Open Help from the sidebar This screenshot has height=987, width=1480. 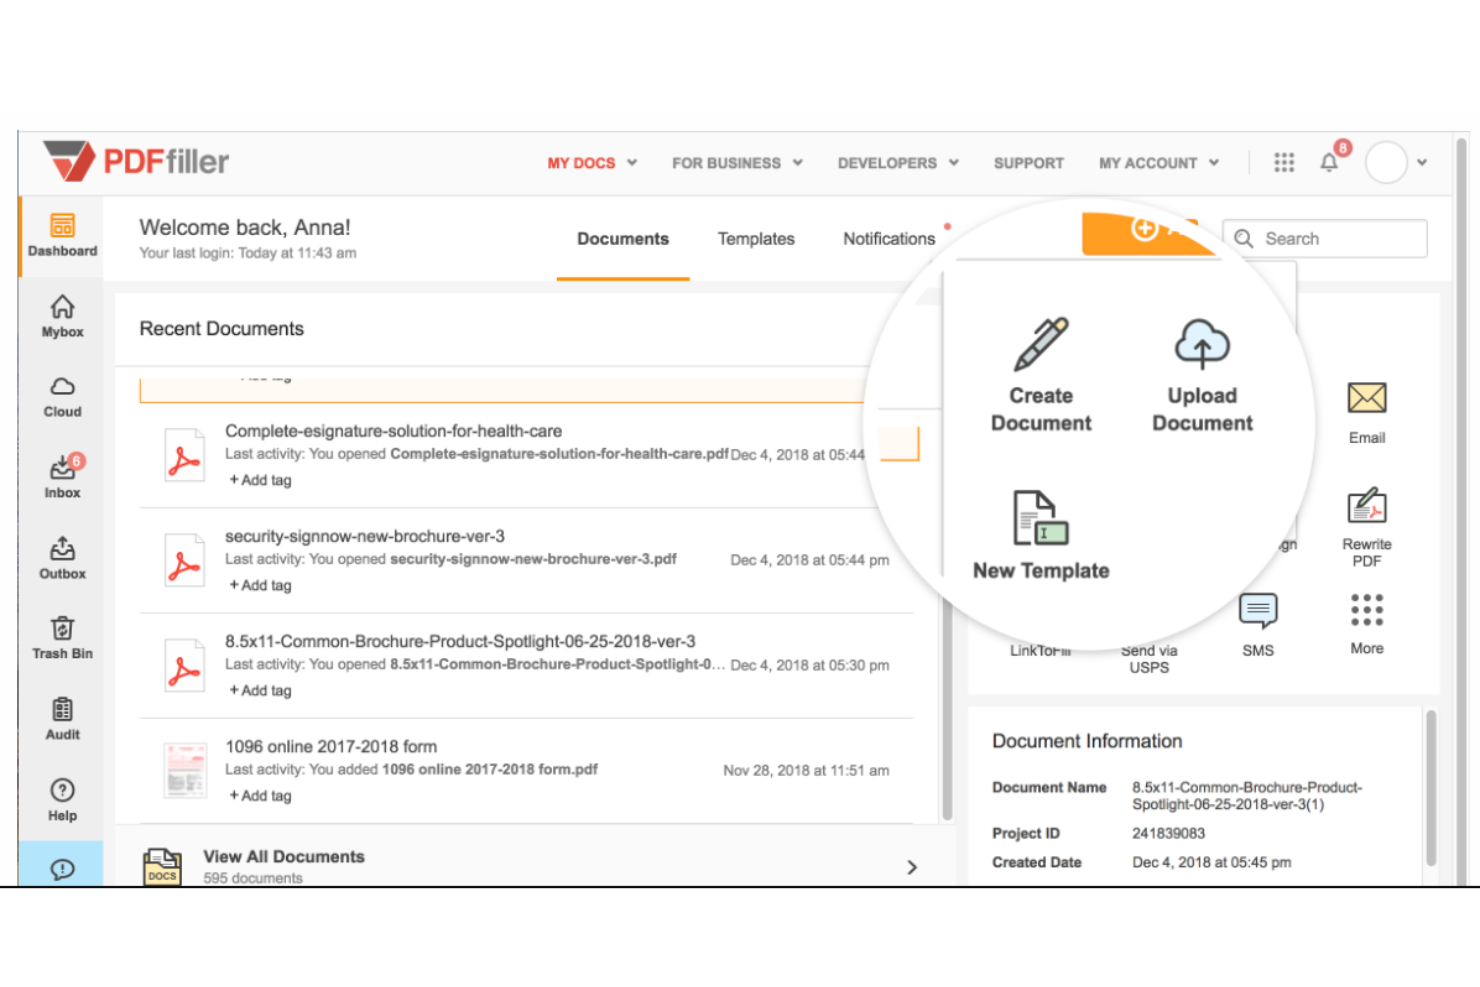(62, 800)
